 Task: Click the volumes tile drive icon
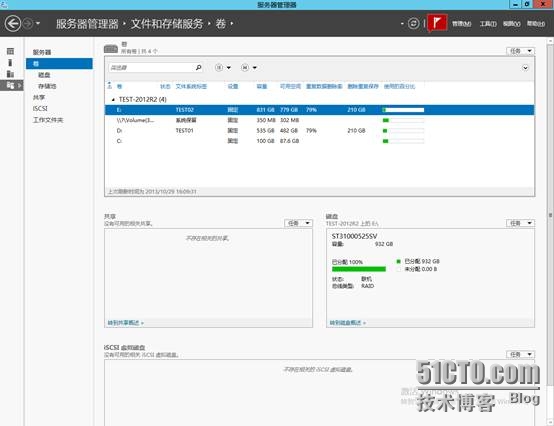(x=111, y=49)
